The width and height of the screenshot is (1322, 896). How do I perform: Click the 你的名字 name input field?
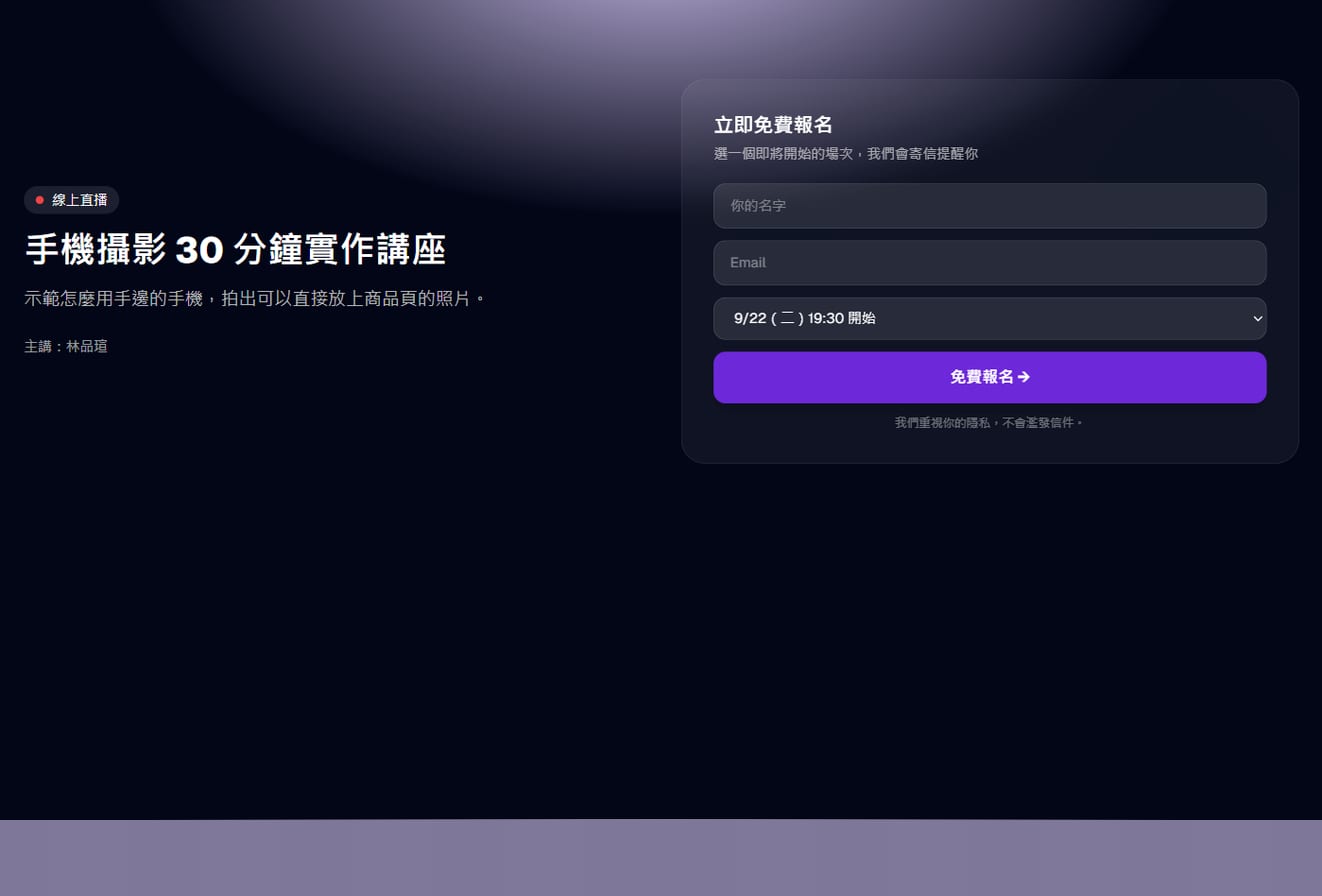[x=989, y=206]
